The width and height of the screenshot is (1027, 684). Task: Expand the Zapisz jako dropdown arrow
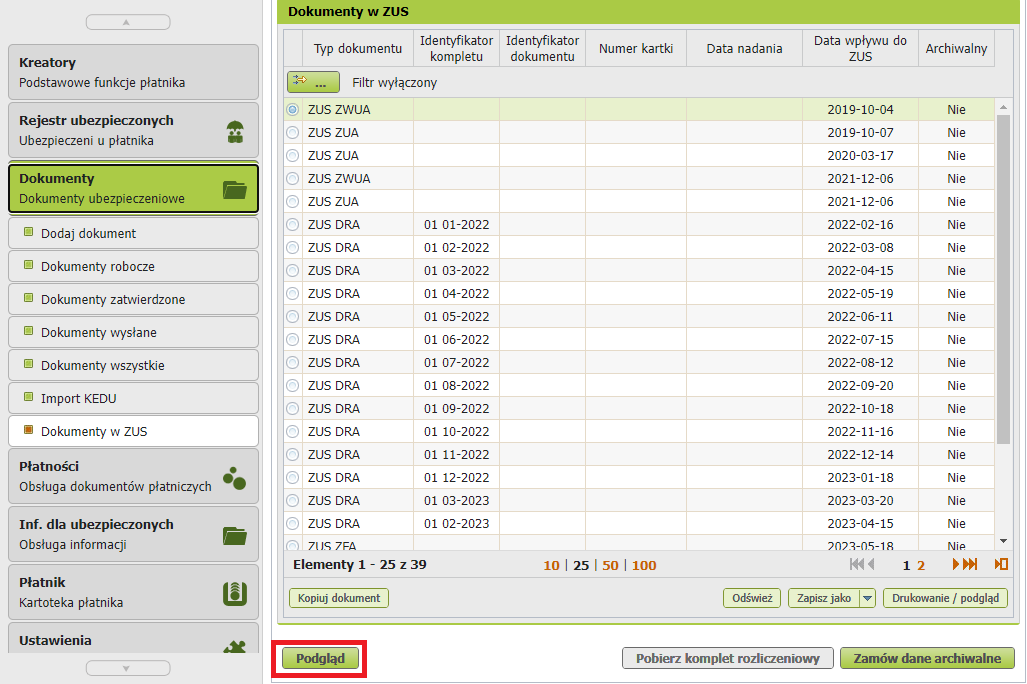click(x=867, y=598)
